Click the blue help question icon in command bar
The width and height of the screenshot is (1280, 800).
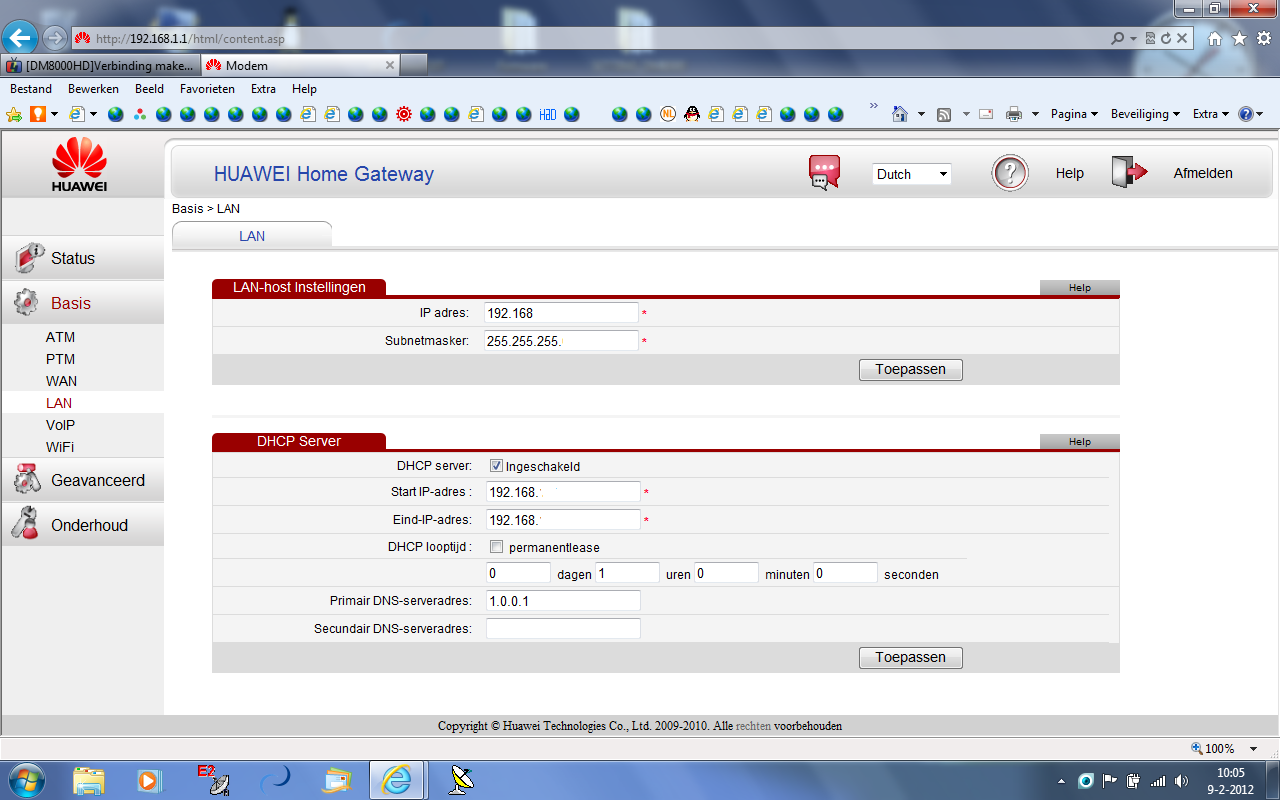click(x=1246, y=114)
